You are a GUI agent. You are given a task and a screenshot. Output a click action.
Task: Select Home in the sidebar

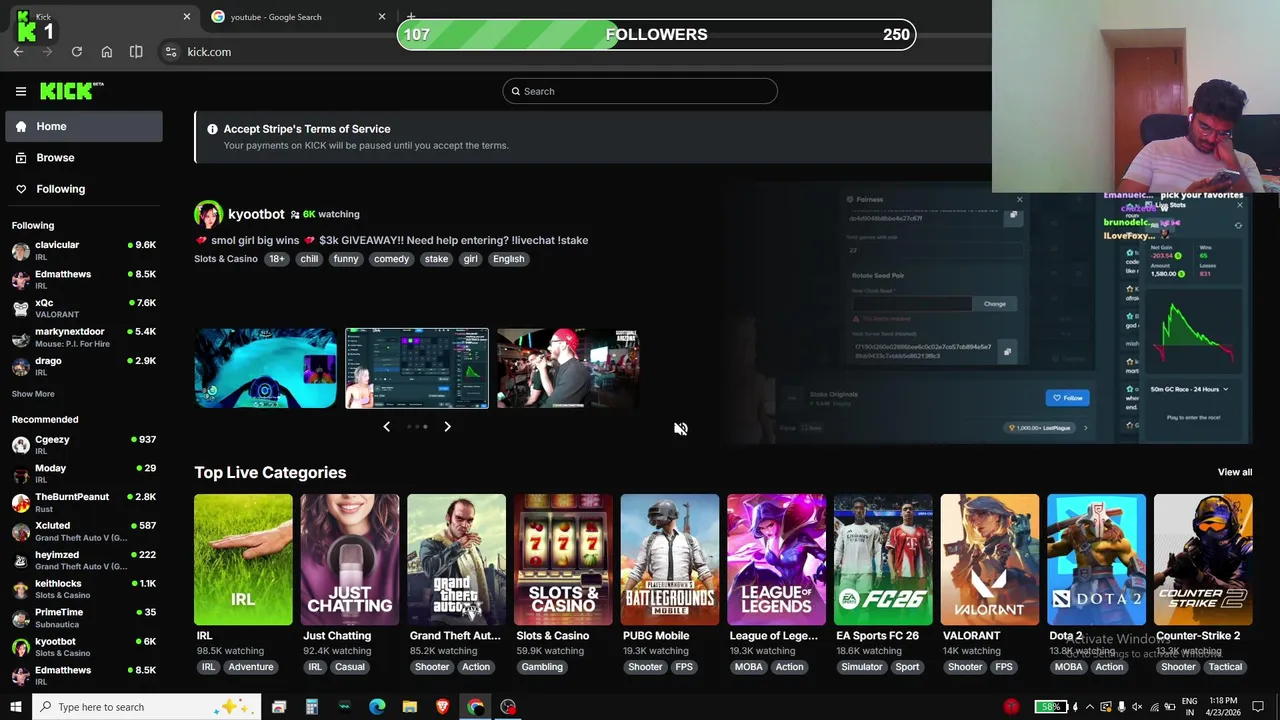(x=84, y=127)
